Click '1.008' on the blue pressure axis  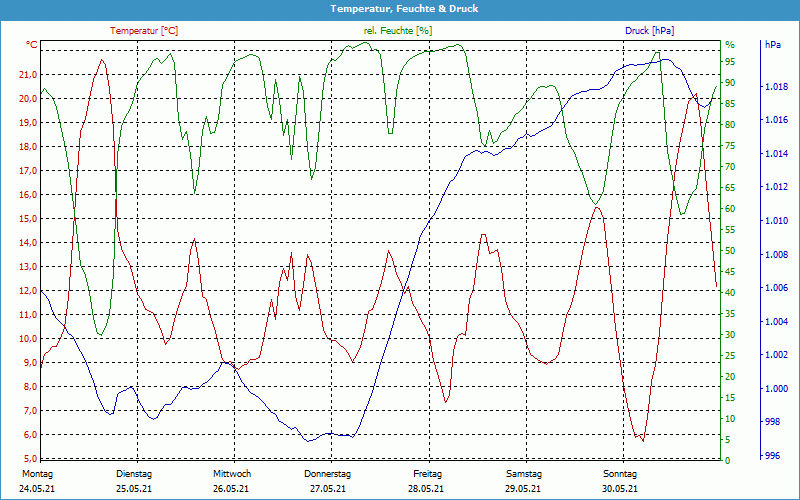(x=777, y=255)
